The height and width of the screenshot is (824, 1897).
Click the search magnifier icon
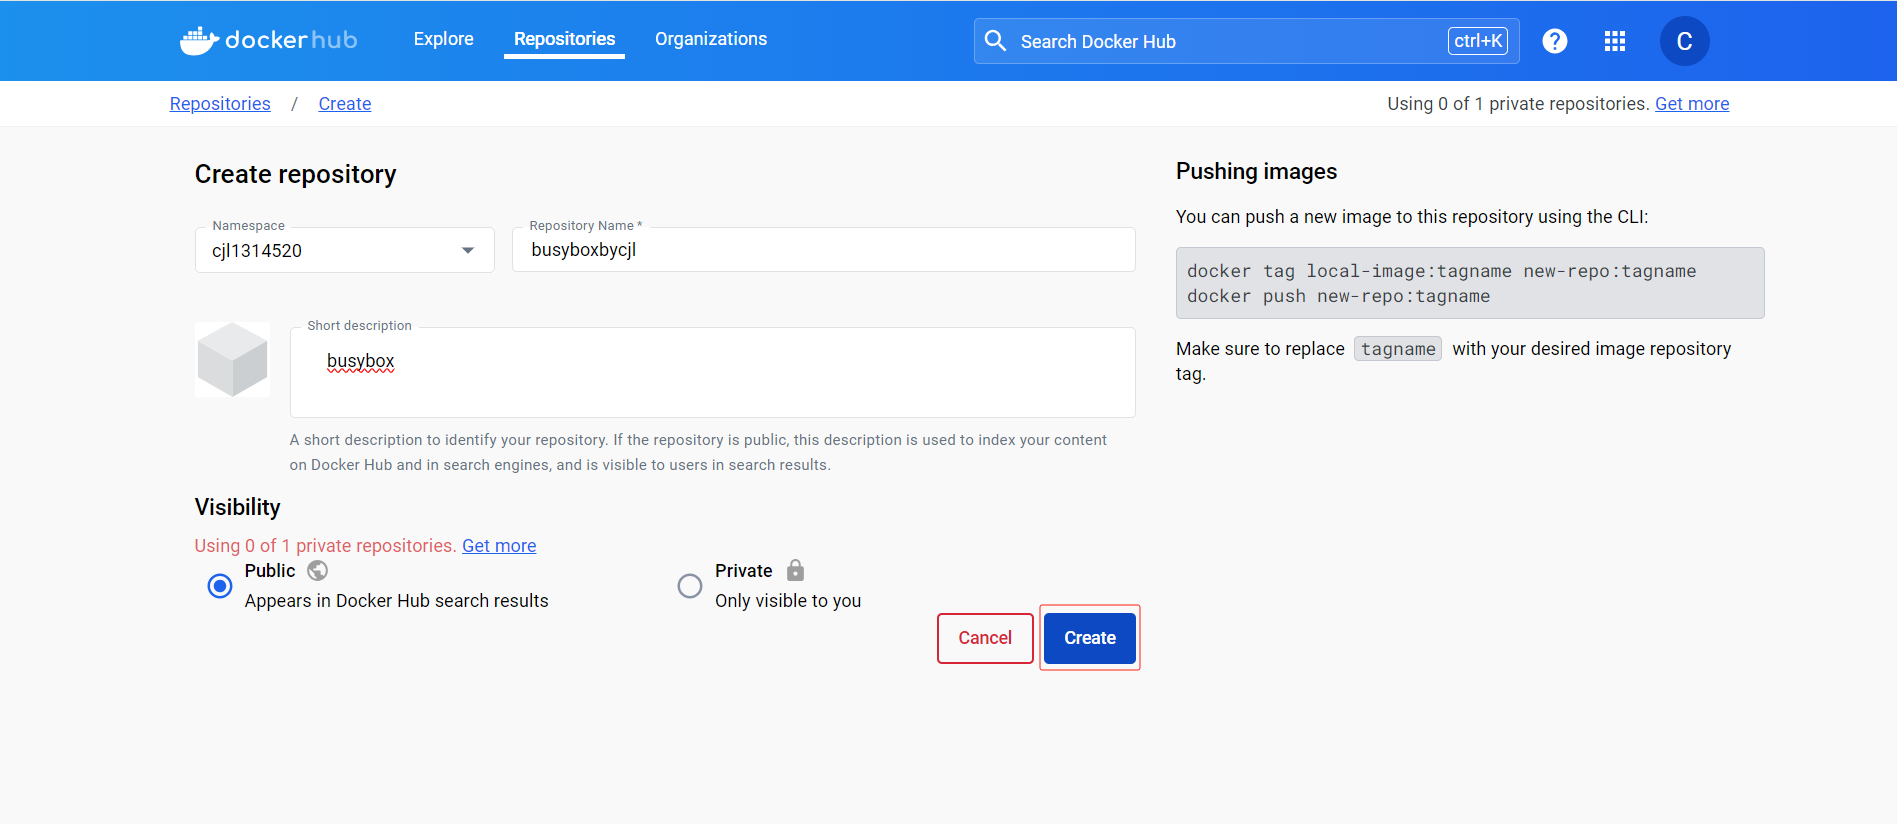tap(995, 40)
